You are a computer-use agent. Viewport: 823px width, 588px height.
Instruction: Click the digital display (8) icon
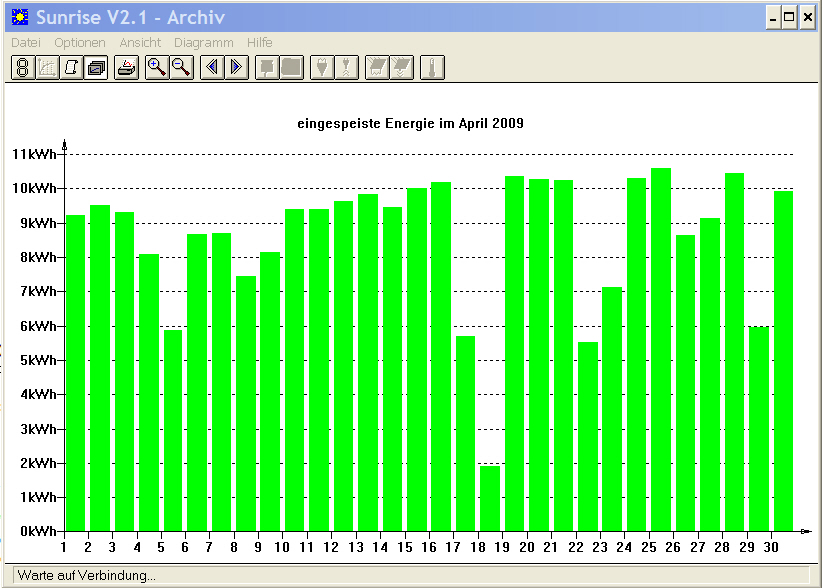click(x=23, y=68)
